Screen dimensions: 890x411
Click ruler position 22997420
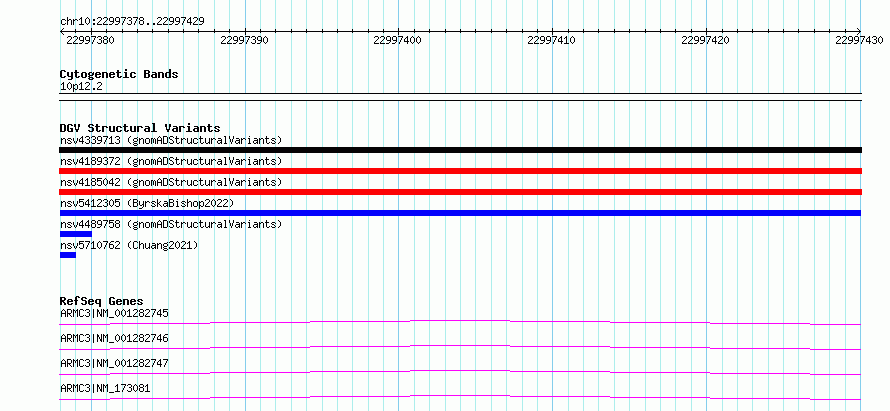[x=706, y=40]
